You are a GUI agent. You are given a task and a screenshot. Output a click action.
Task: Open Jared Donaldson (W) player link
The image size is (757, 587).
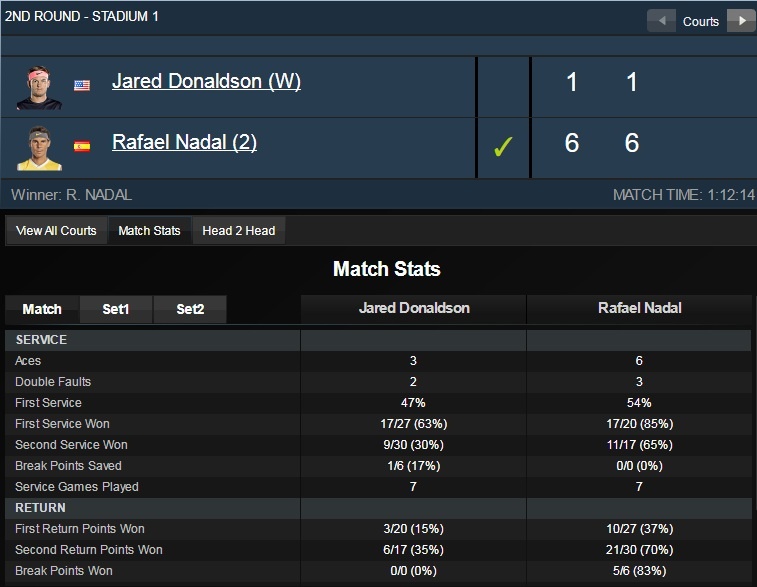click(206, 82)
